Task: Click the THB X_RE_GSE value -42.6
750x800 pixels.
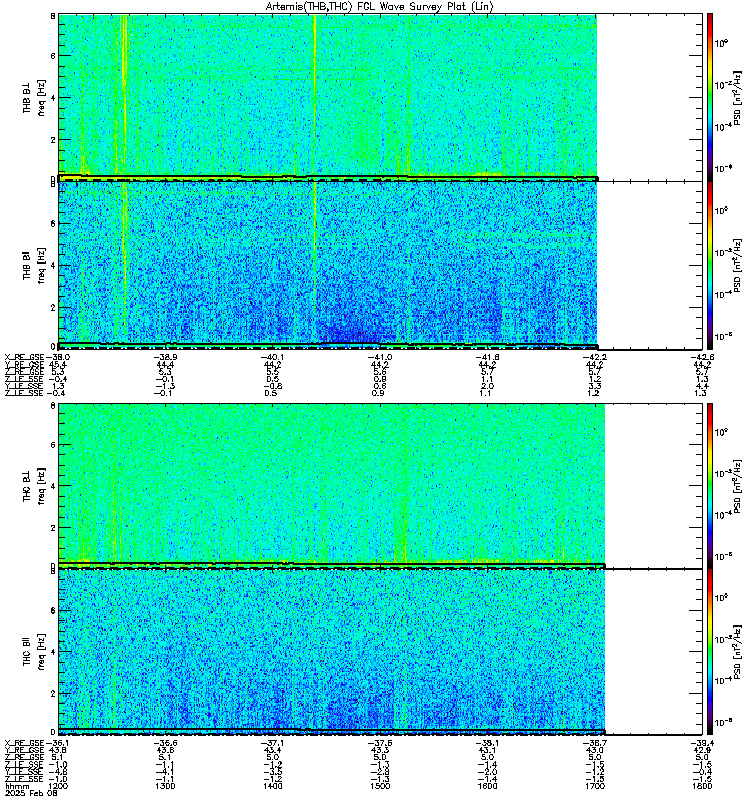Action: [x=702, y=357]
